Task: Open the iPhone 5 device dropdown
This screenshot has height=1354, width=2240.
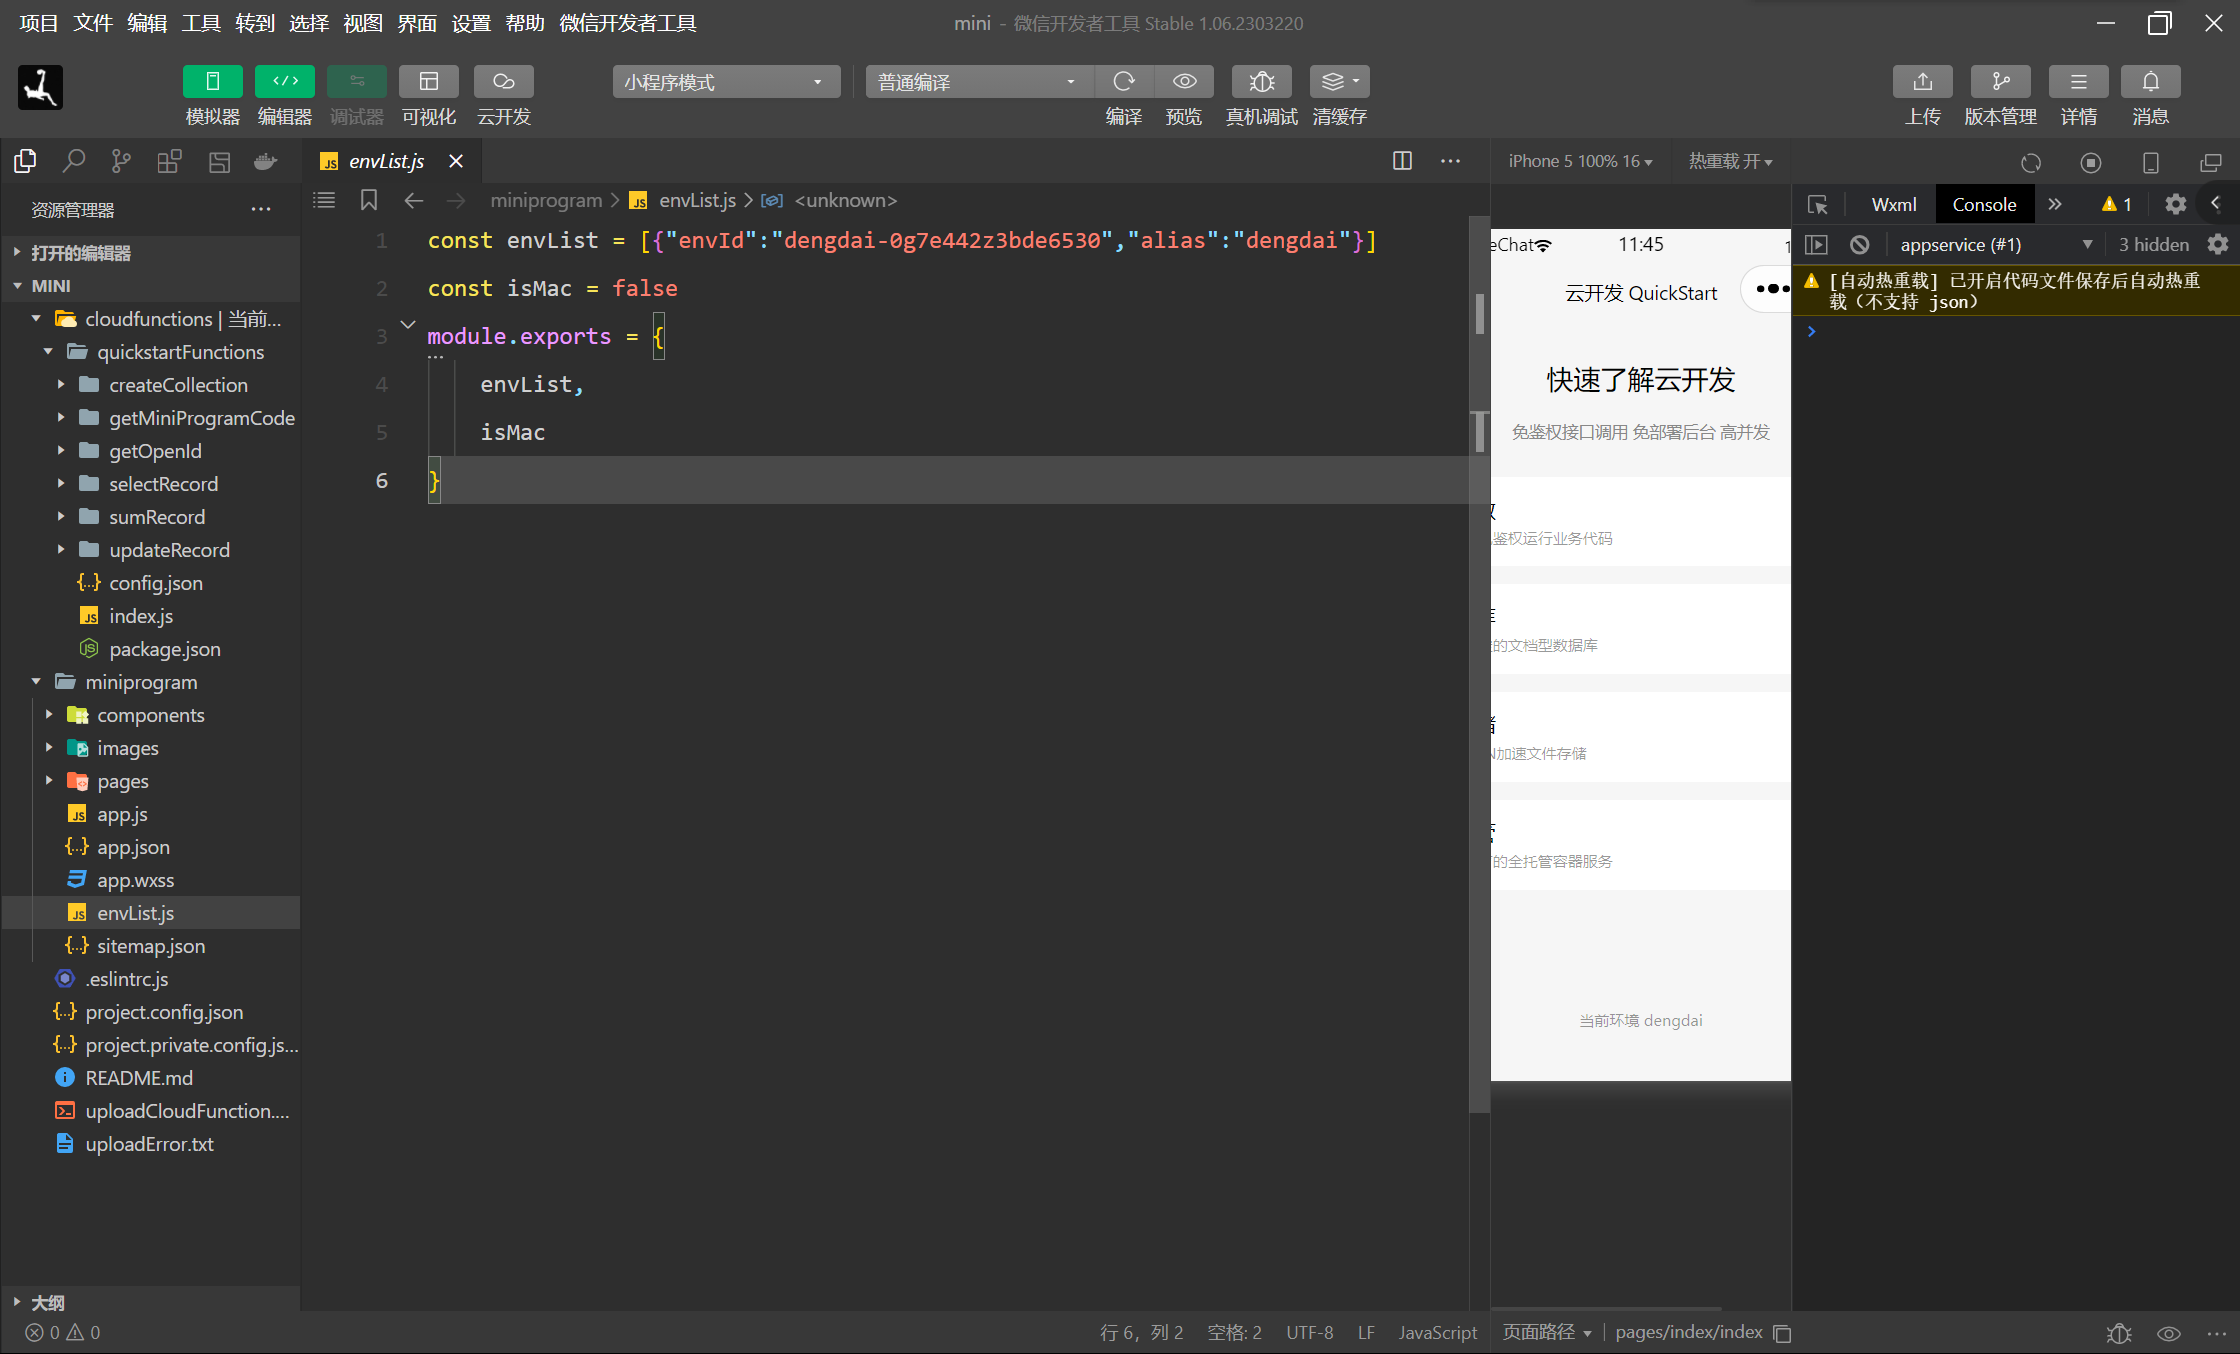Action: click(x=1580, y=161)
